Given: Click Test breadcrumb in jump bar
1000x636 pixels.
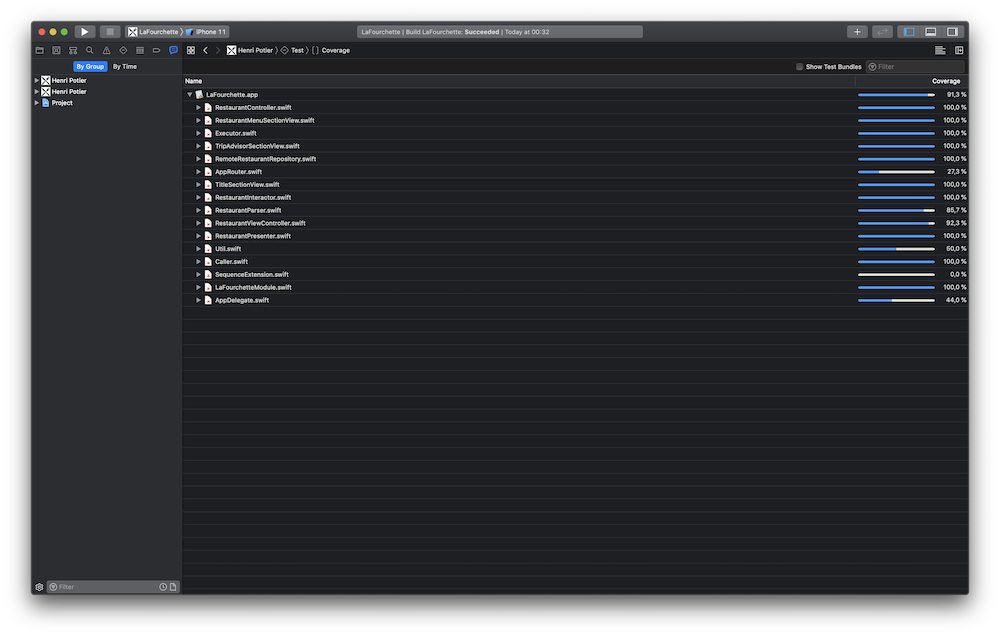Looking at the screenshot, I should (293, 50).
